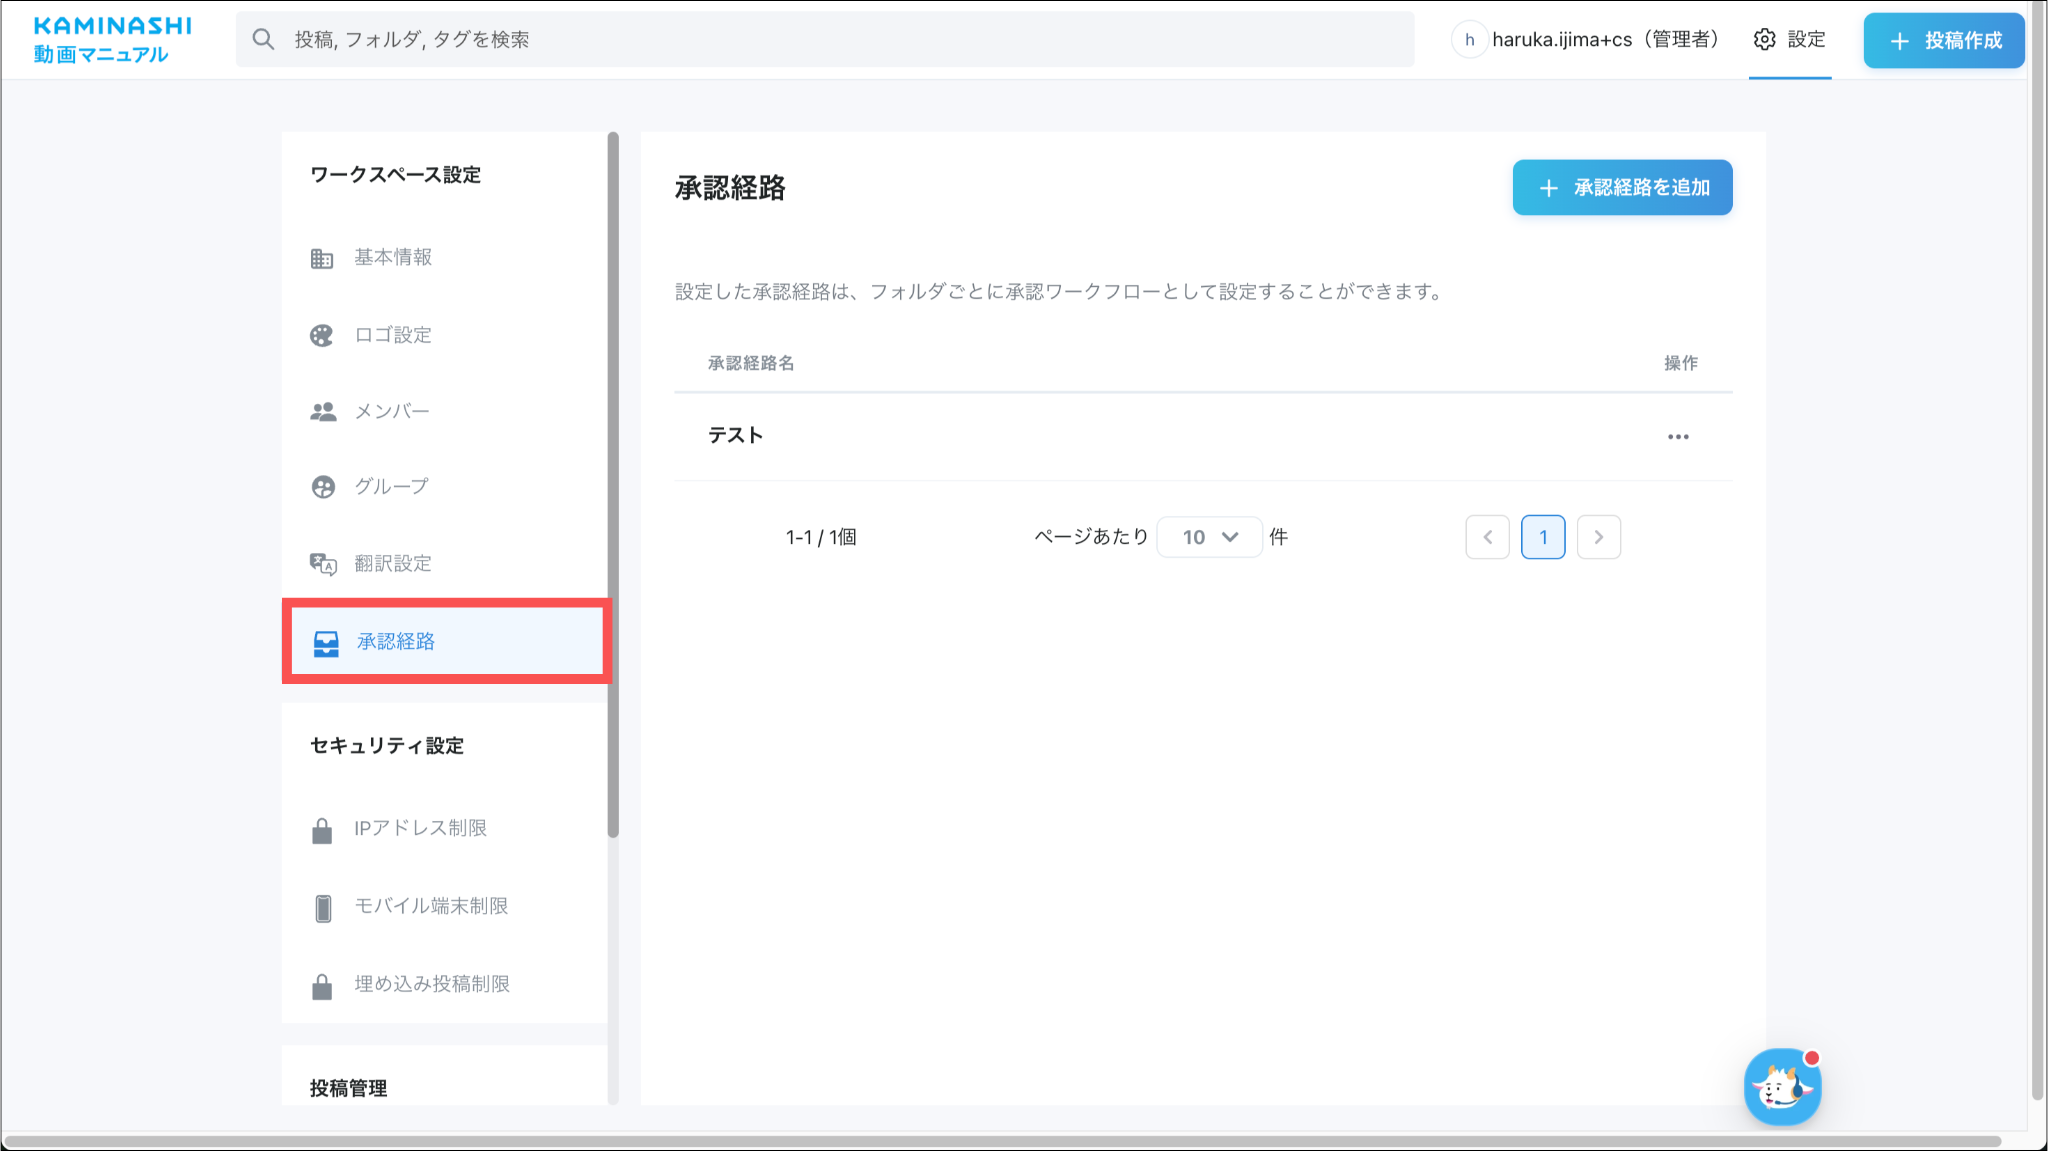Click the group icon beside グループ

[x=322, y=487]
